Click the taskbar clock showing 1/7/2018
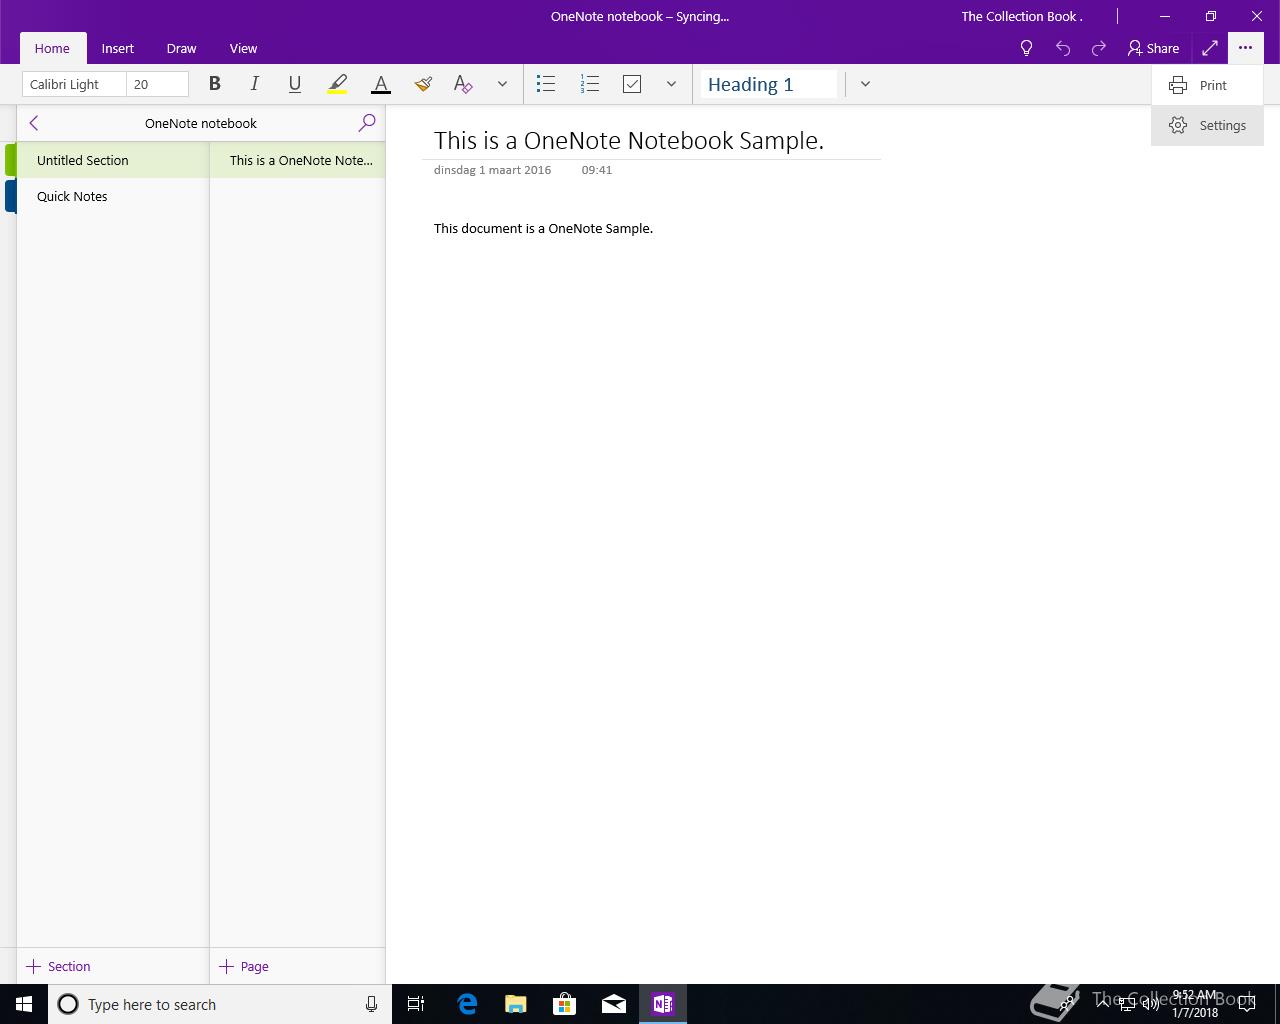The width and height of the screenshot is (1280, 1024). pyautogui.click(x=1195, y=1004)
